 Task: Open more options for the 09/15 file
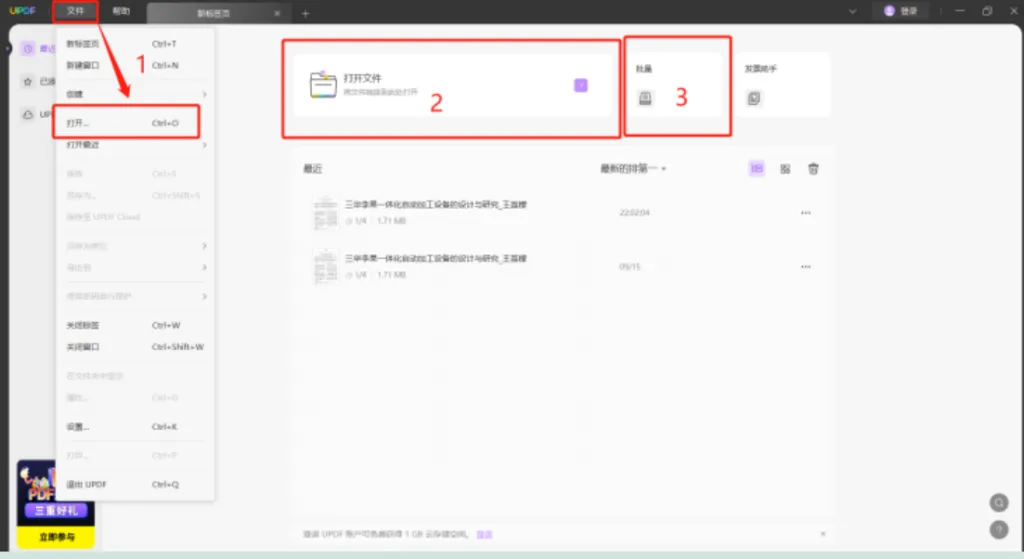[806, 267]
